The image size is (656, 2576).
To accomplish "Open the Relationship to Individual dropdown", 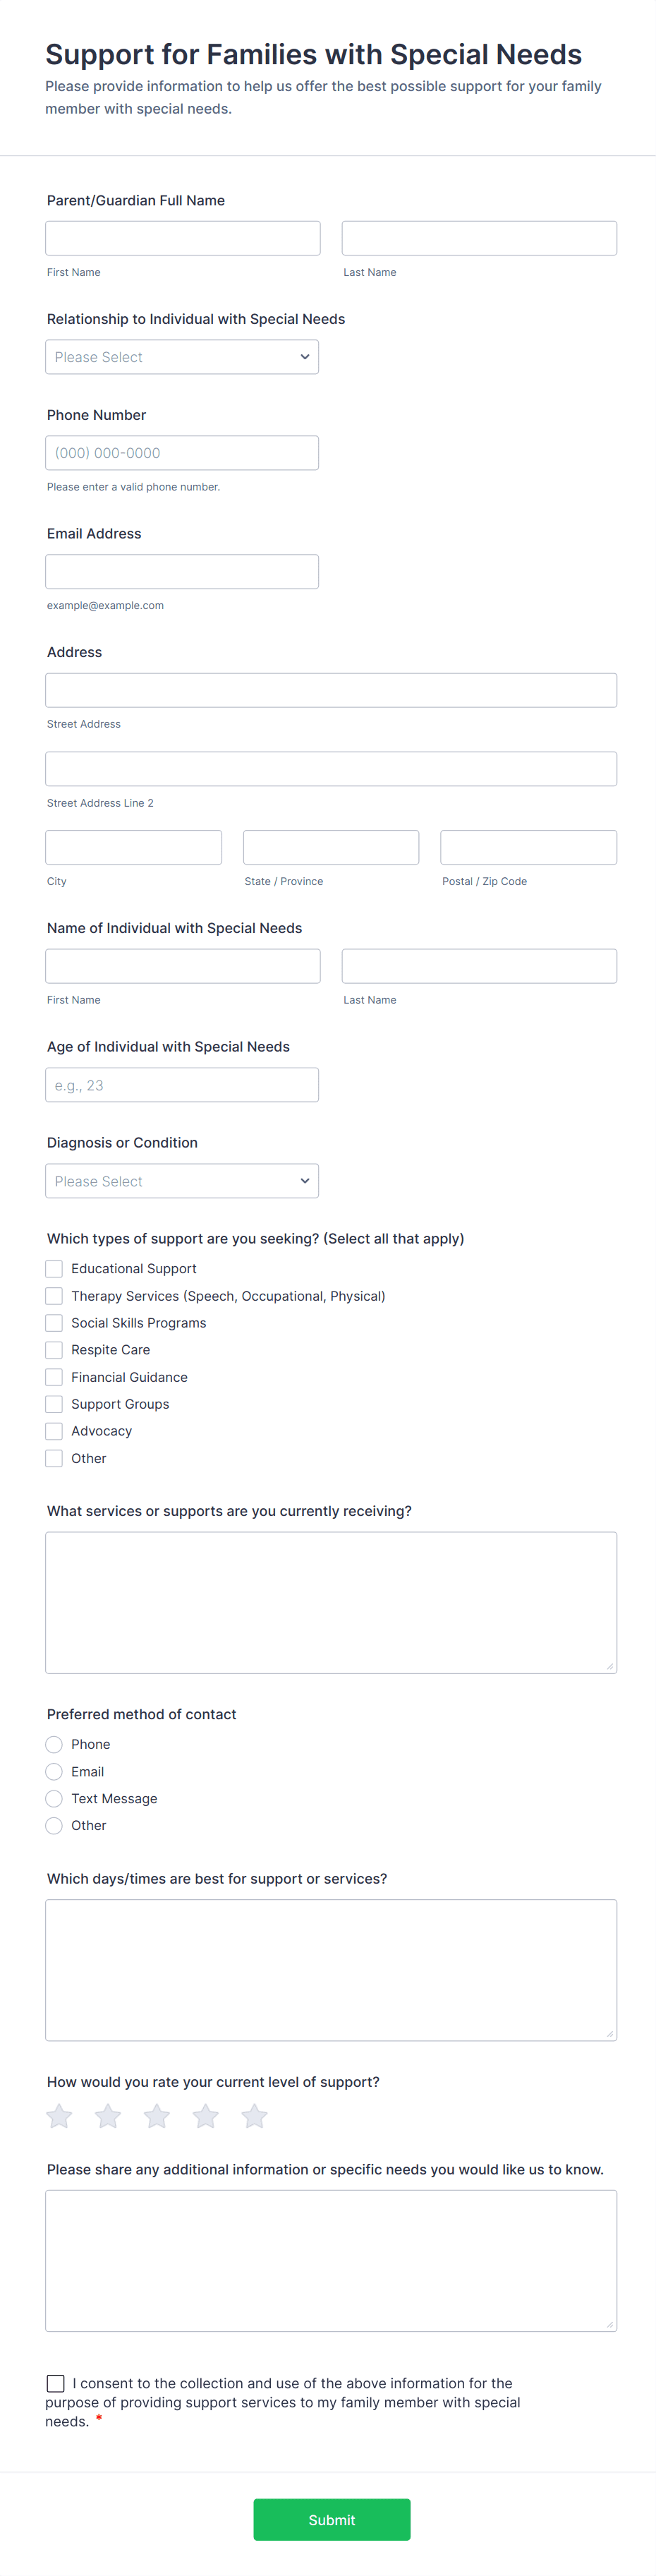I will tap(182, 357).
